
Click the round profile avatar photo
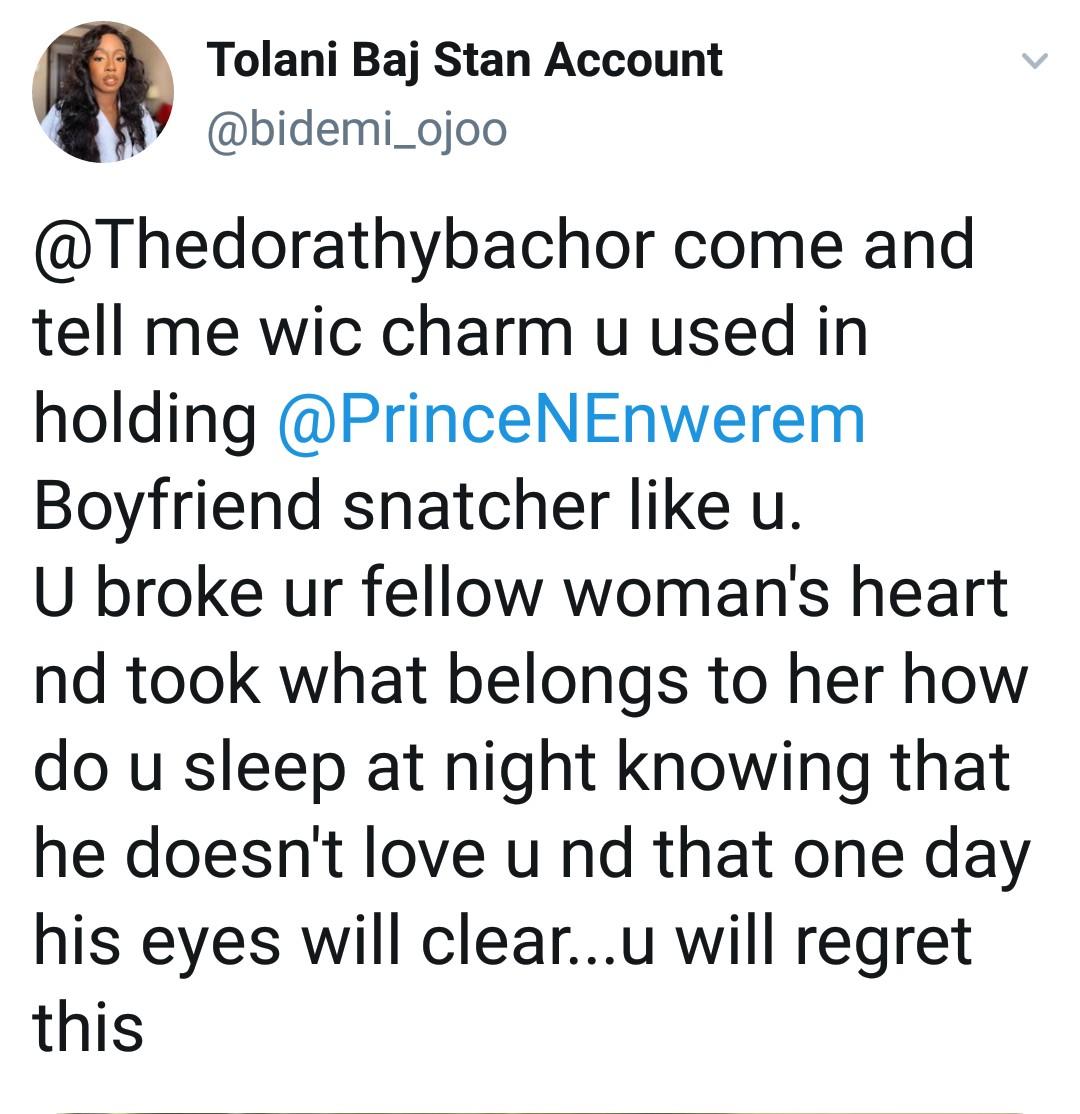pos(103,92)
